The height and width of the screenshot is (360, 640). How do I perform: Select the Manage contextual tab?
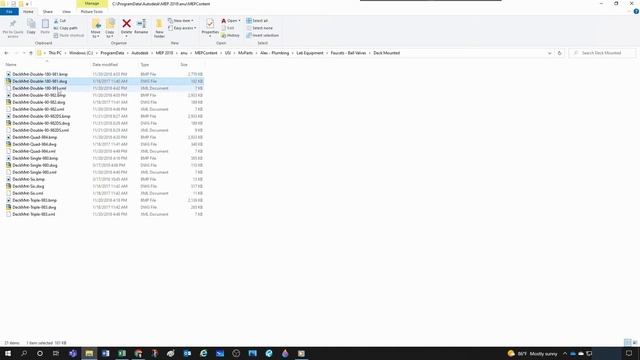point(92,4)
